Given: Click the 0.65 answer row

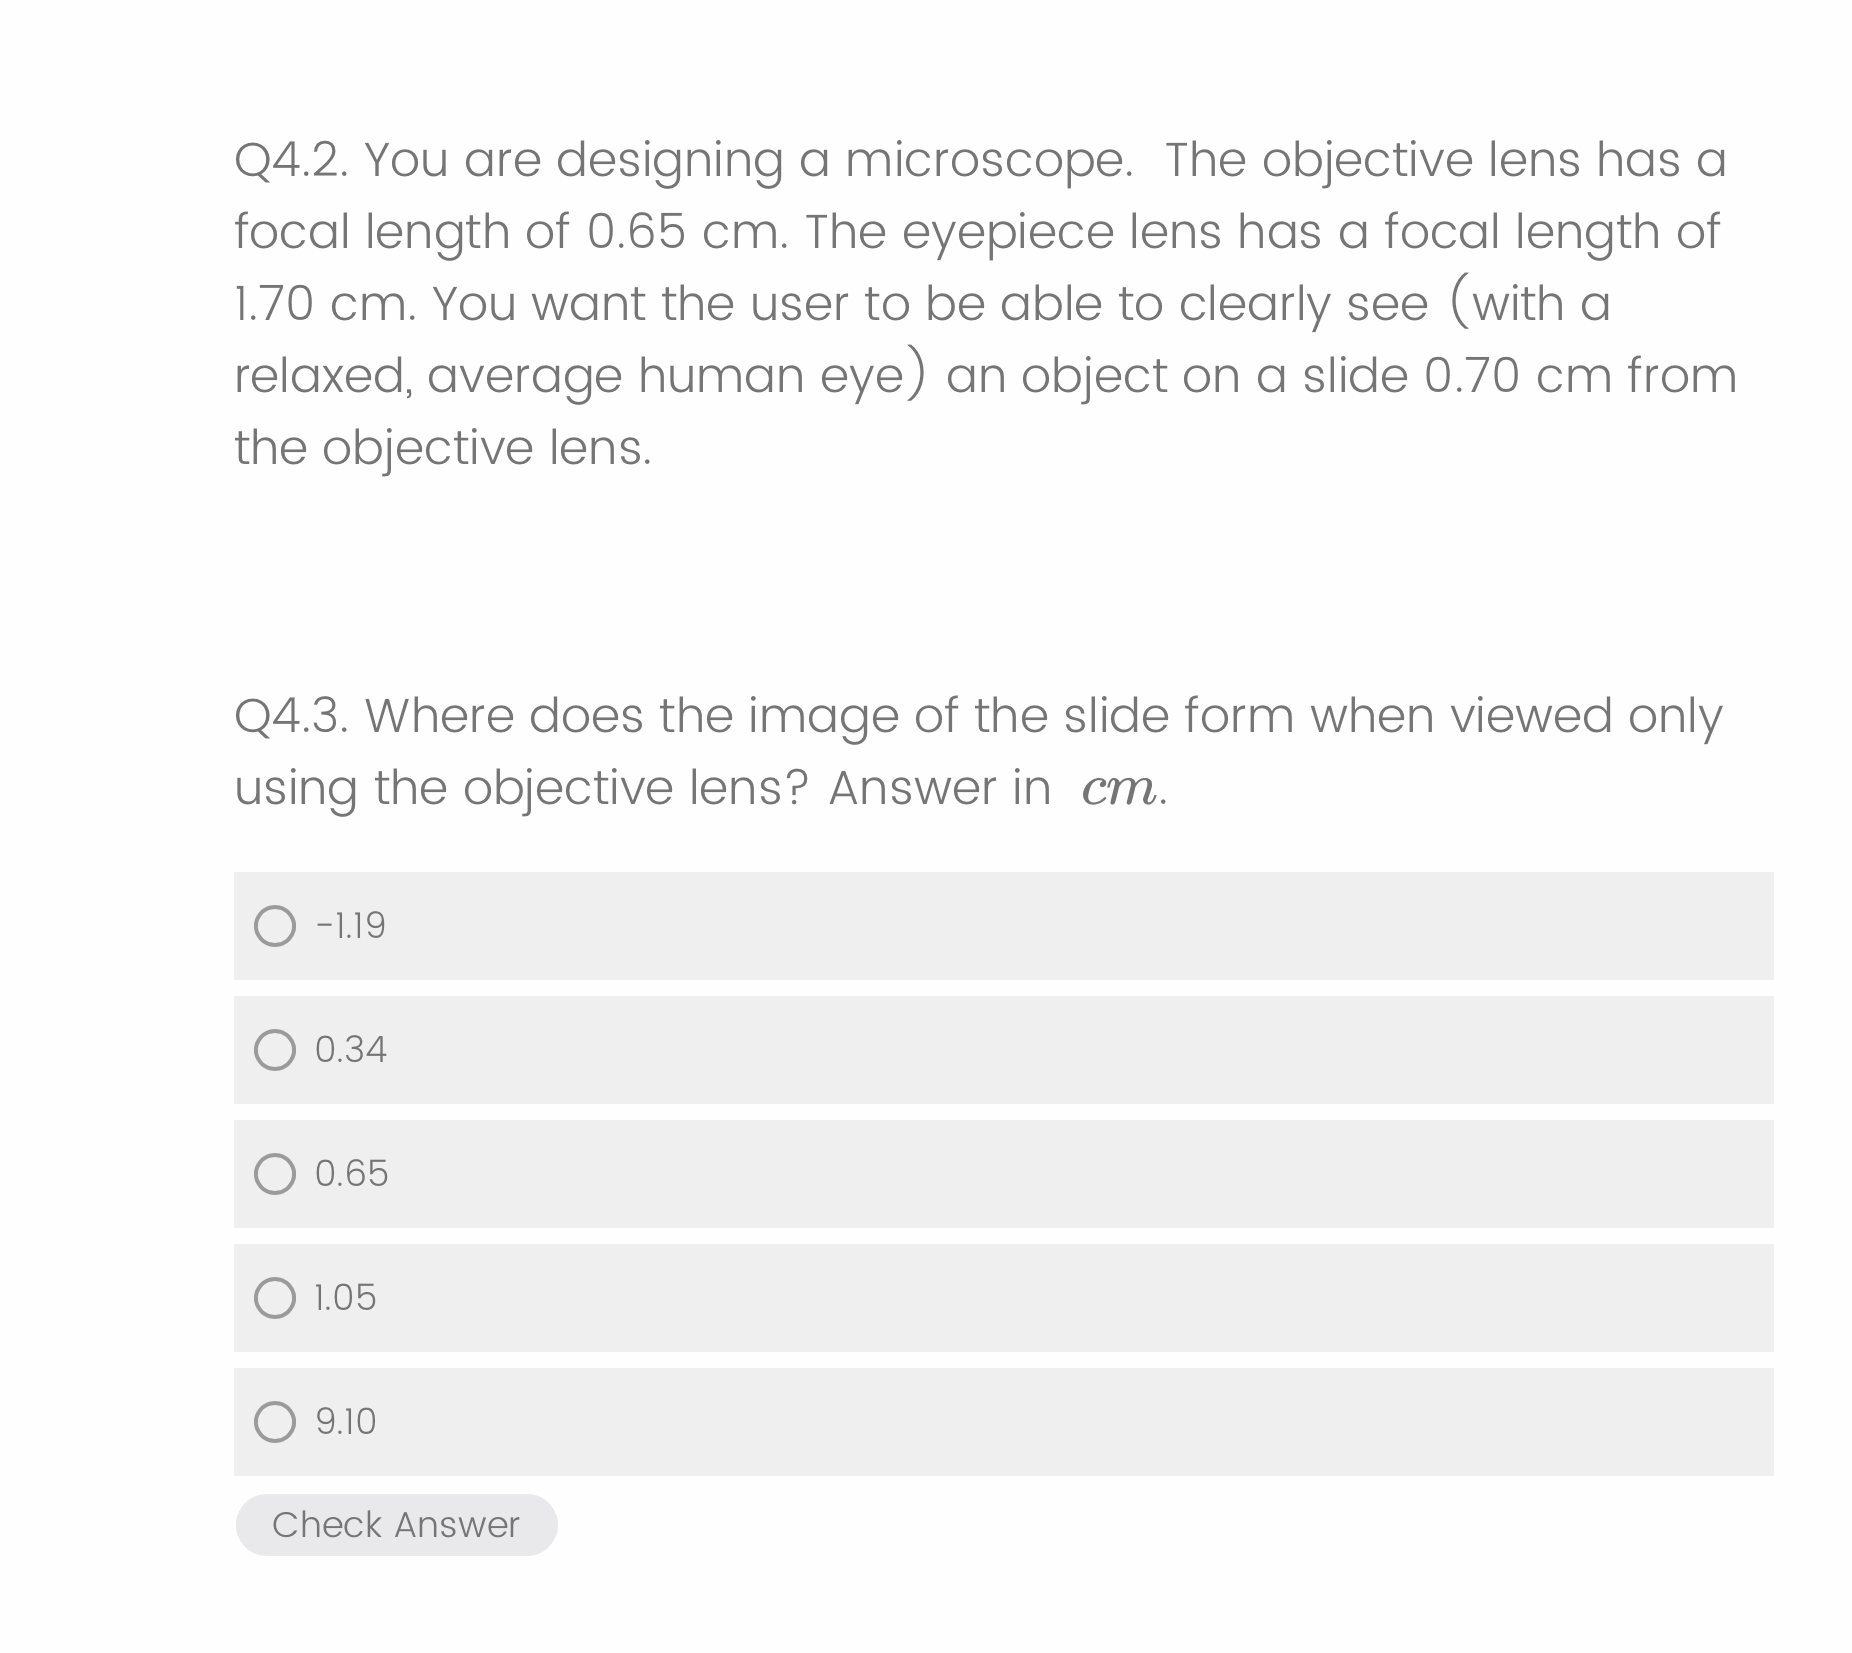Looking at the screenshot, I should [900, 1175].
